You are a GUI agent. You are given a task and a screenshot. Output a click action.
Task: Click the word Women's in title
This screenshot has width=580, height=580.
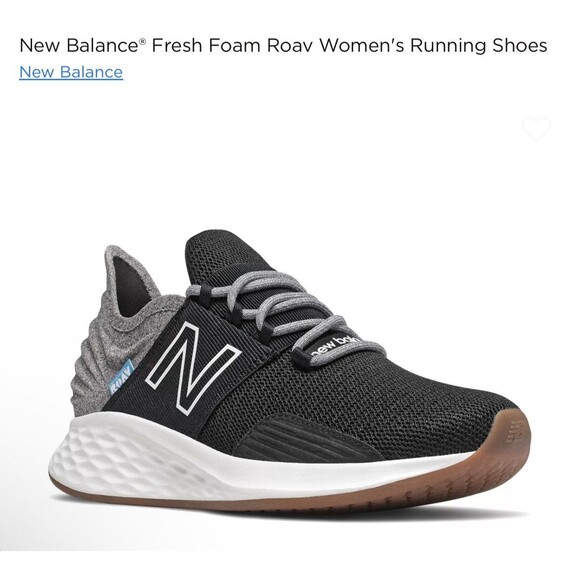coord(361,45)
